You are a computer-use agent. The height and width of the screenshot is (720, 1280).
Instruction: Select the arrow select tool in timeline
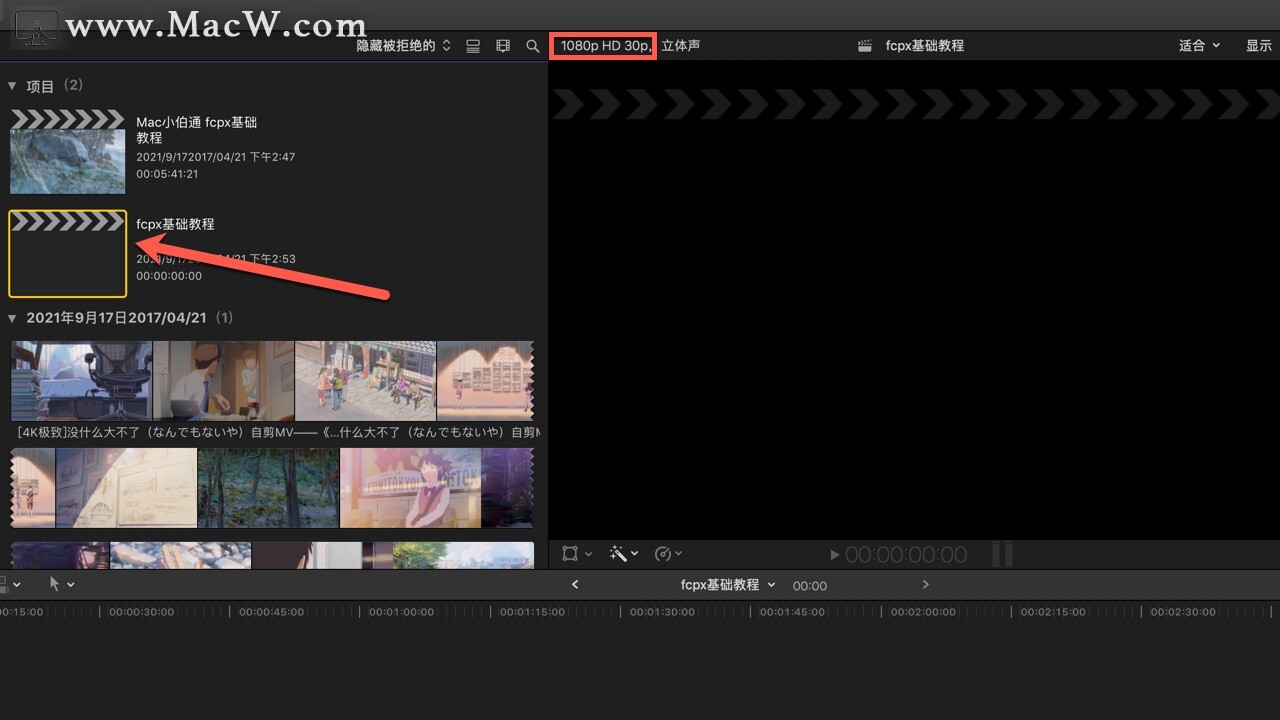pos(55,584)
